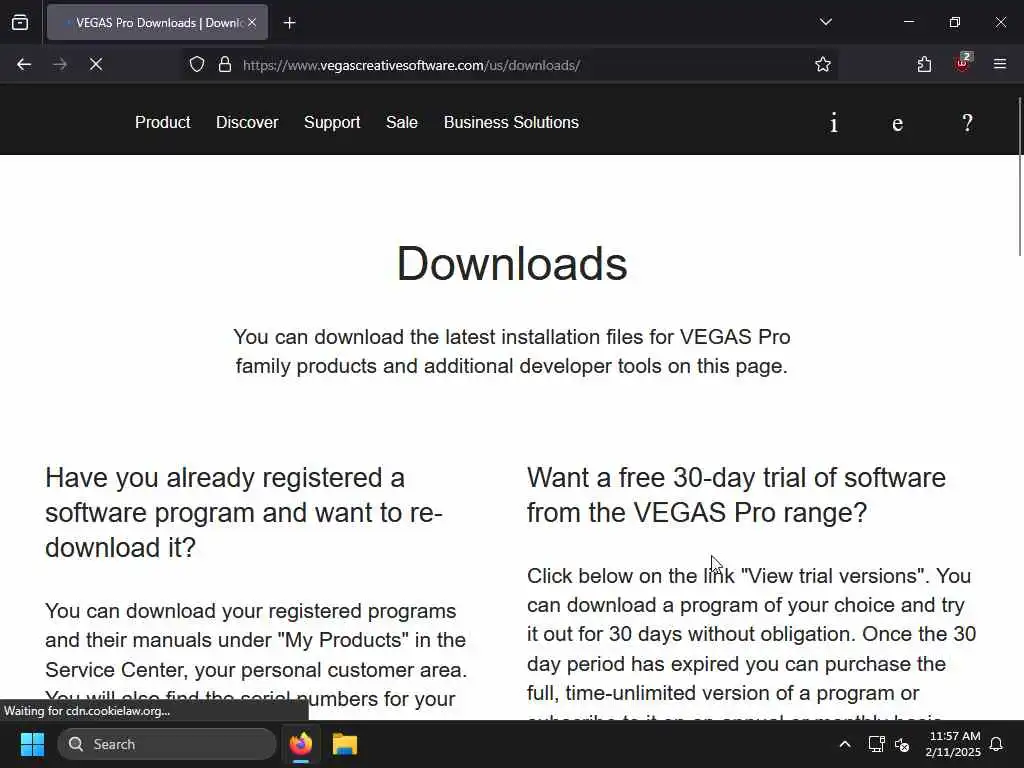The width and height of the screenshot is (1024, 768).
Task: Open the Discover menu
Action: click(247, 122)
